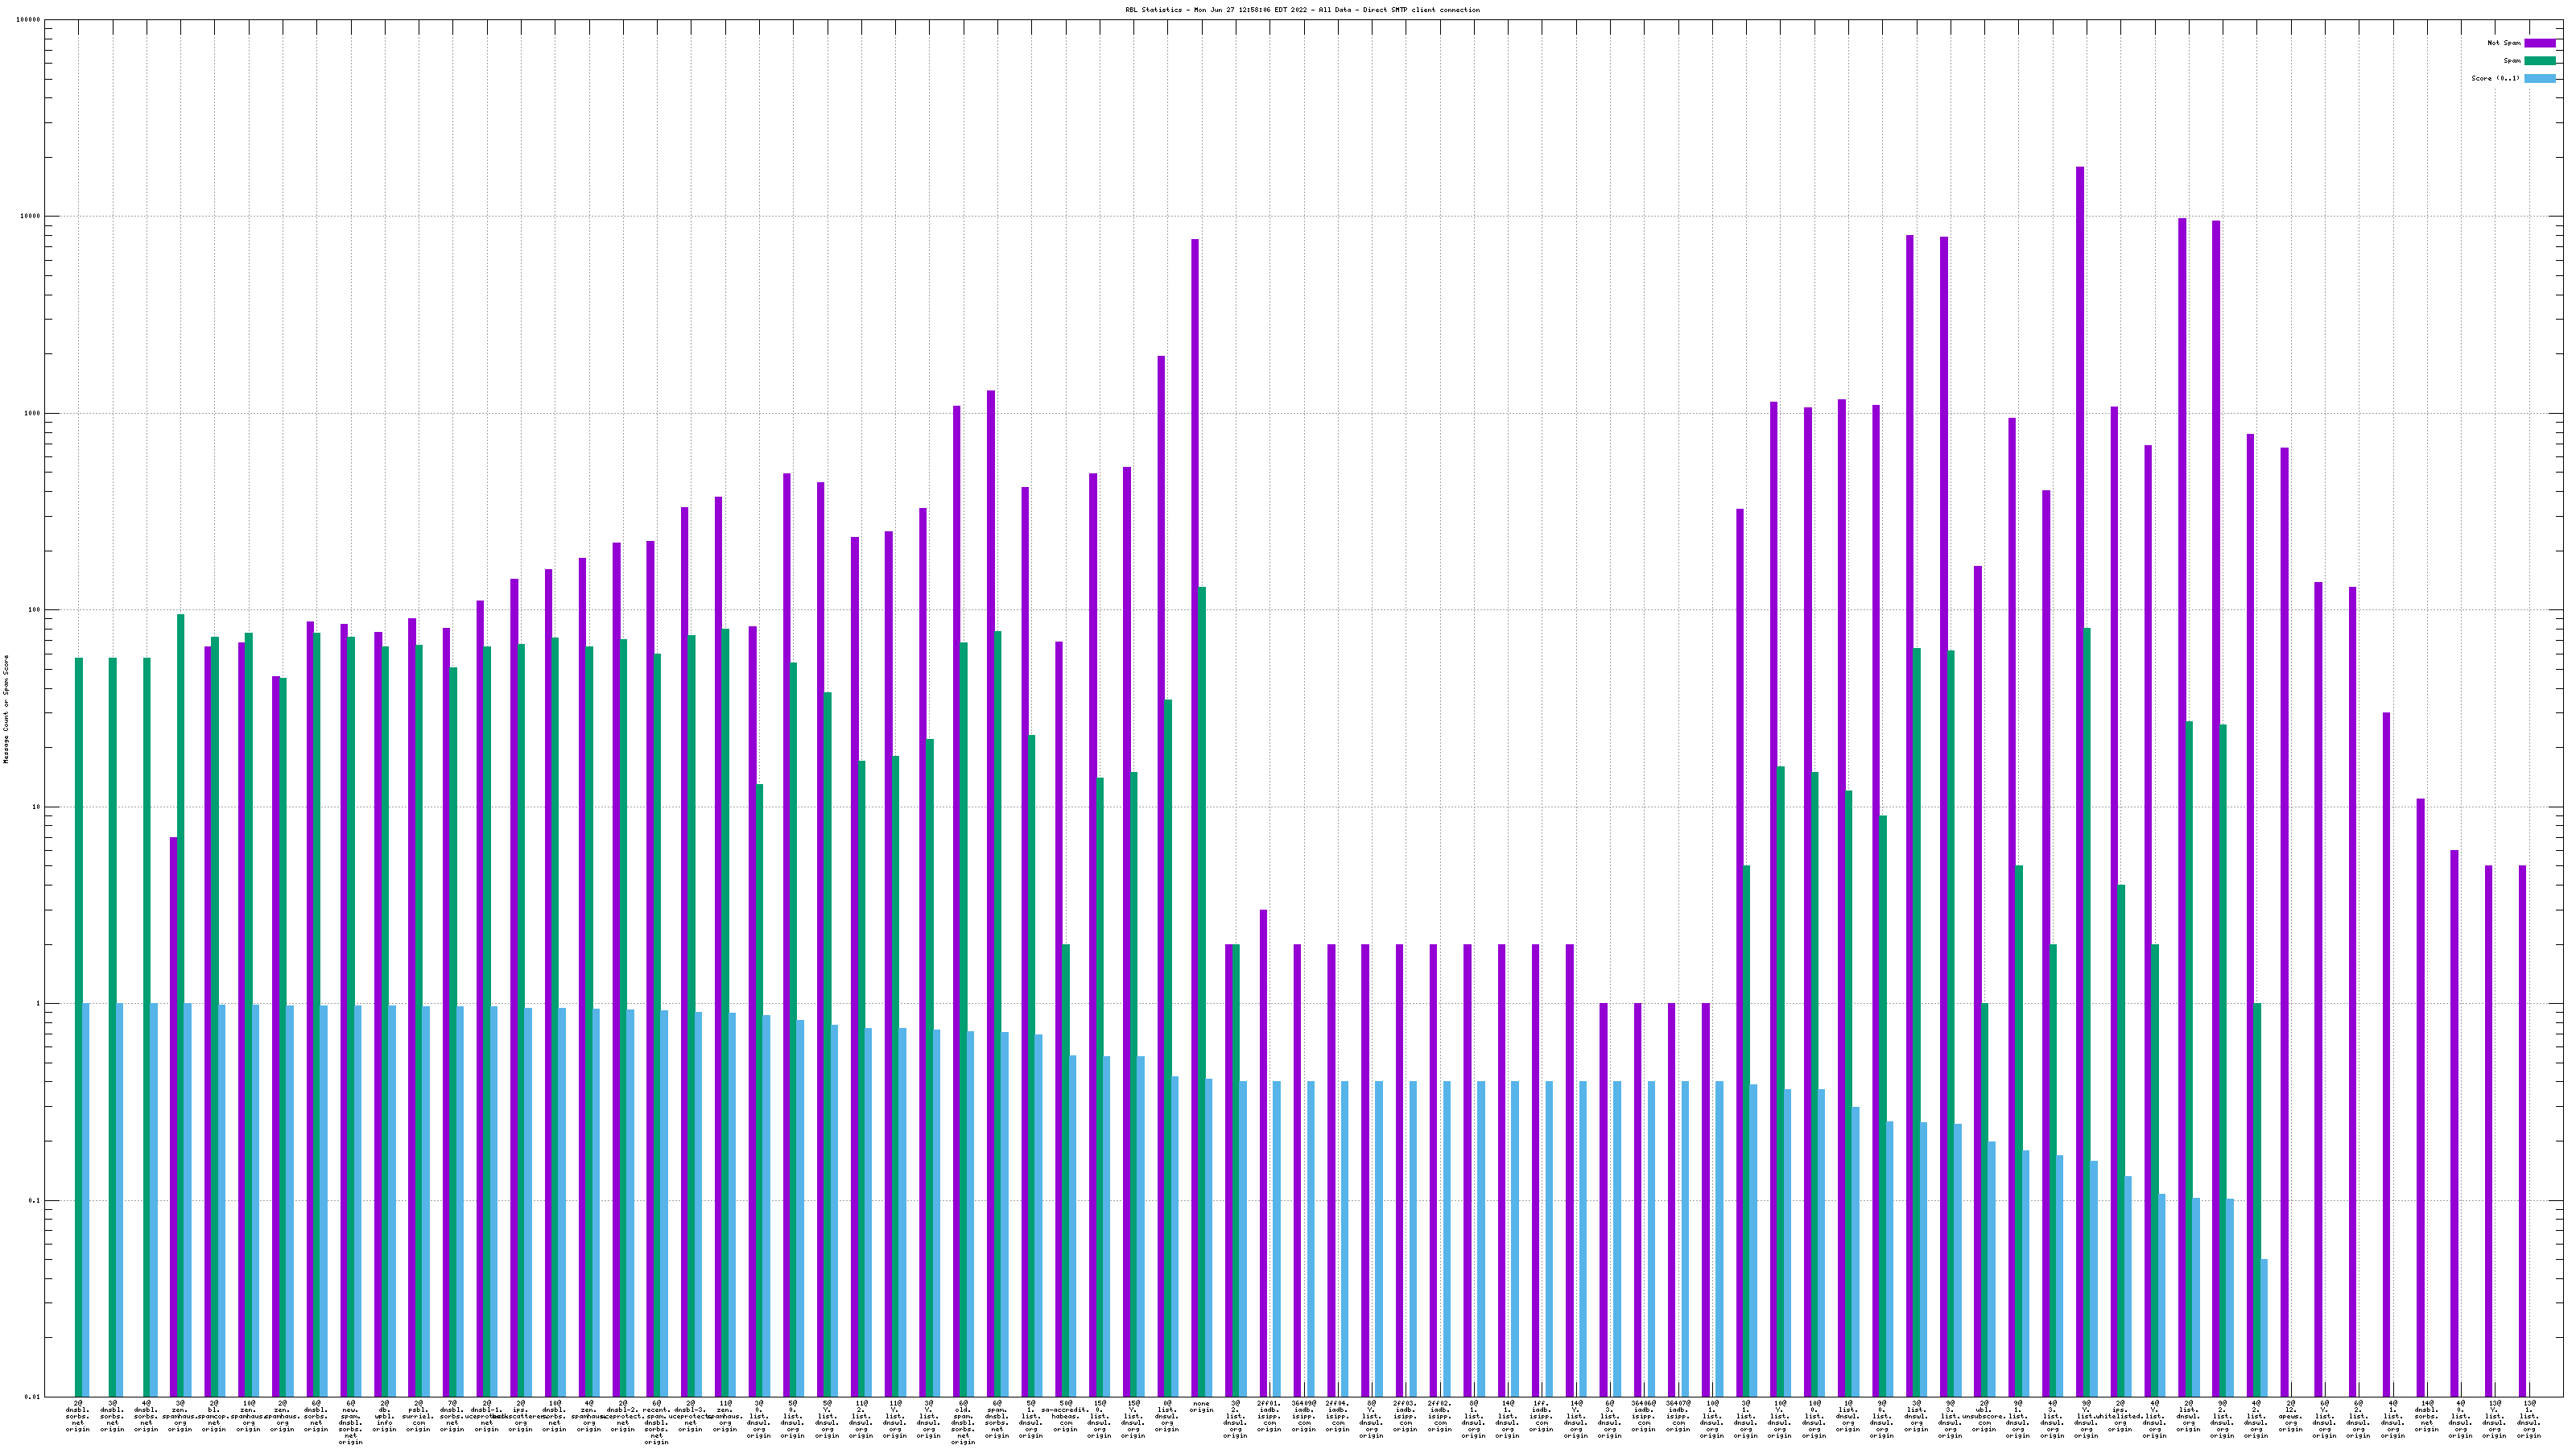Click the 'Score (0..1)' legend text

[2495, 78]
